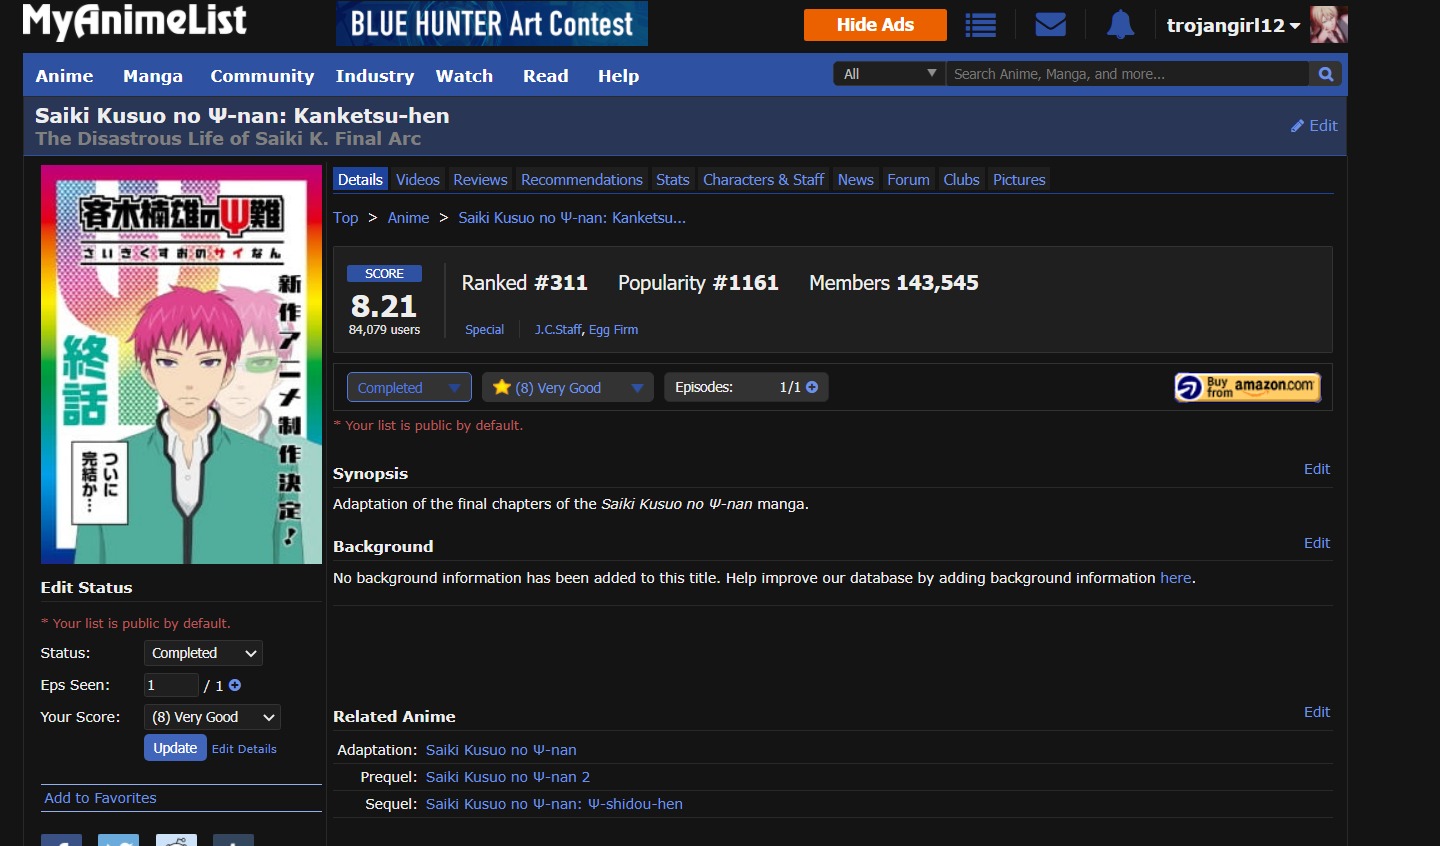Switch to the Videos tab
1440x846 pixels.
pos(418,180)
